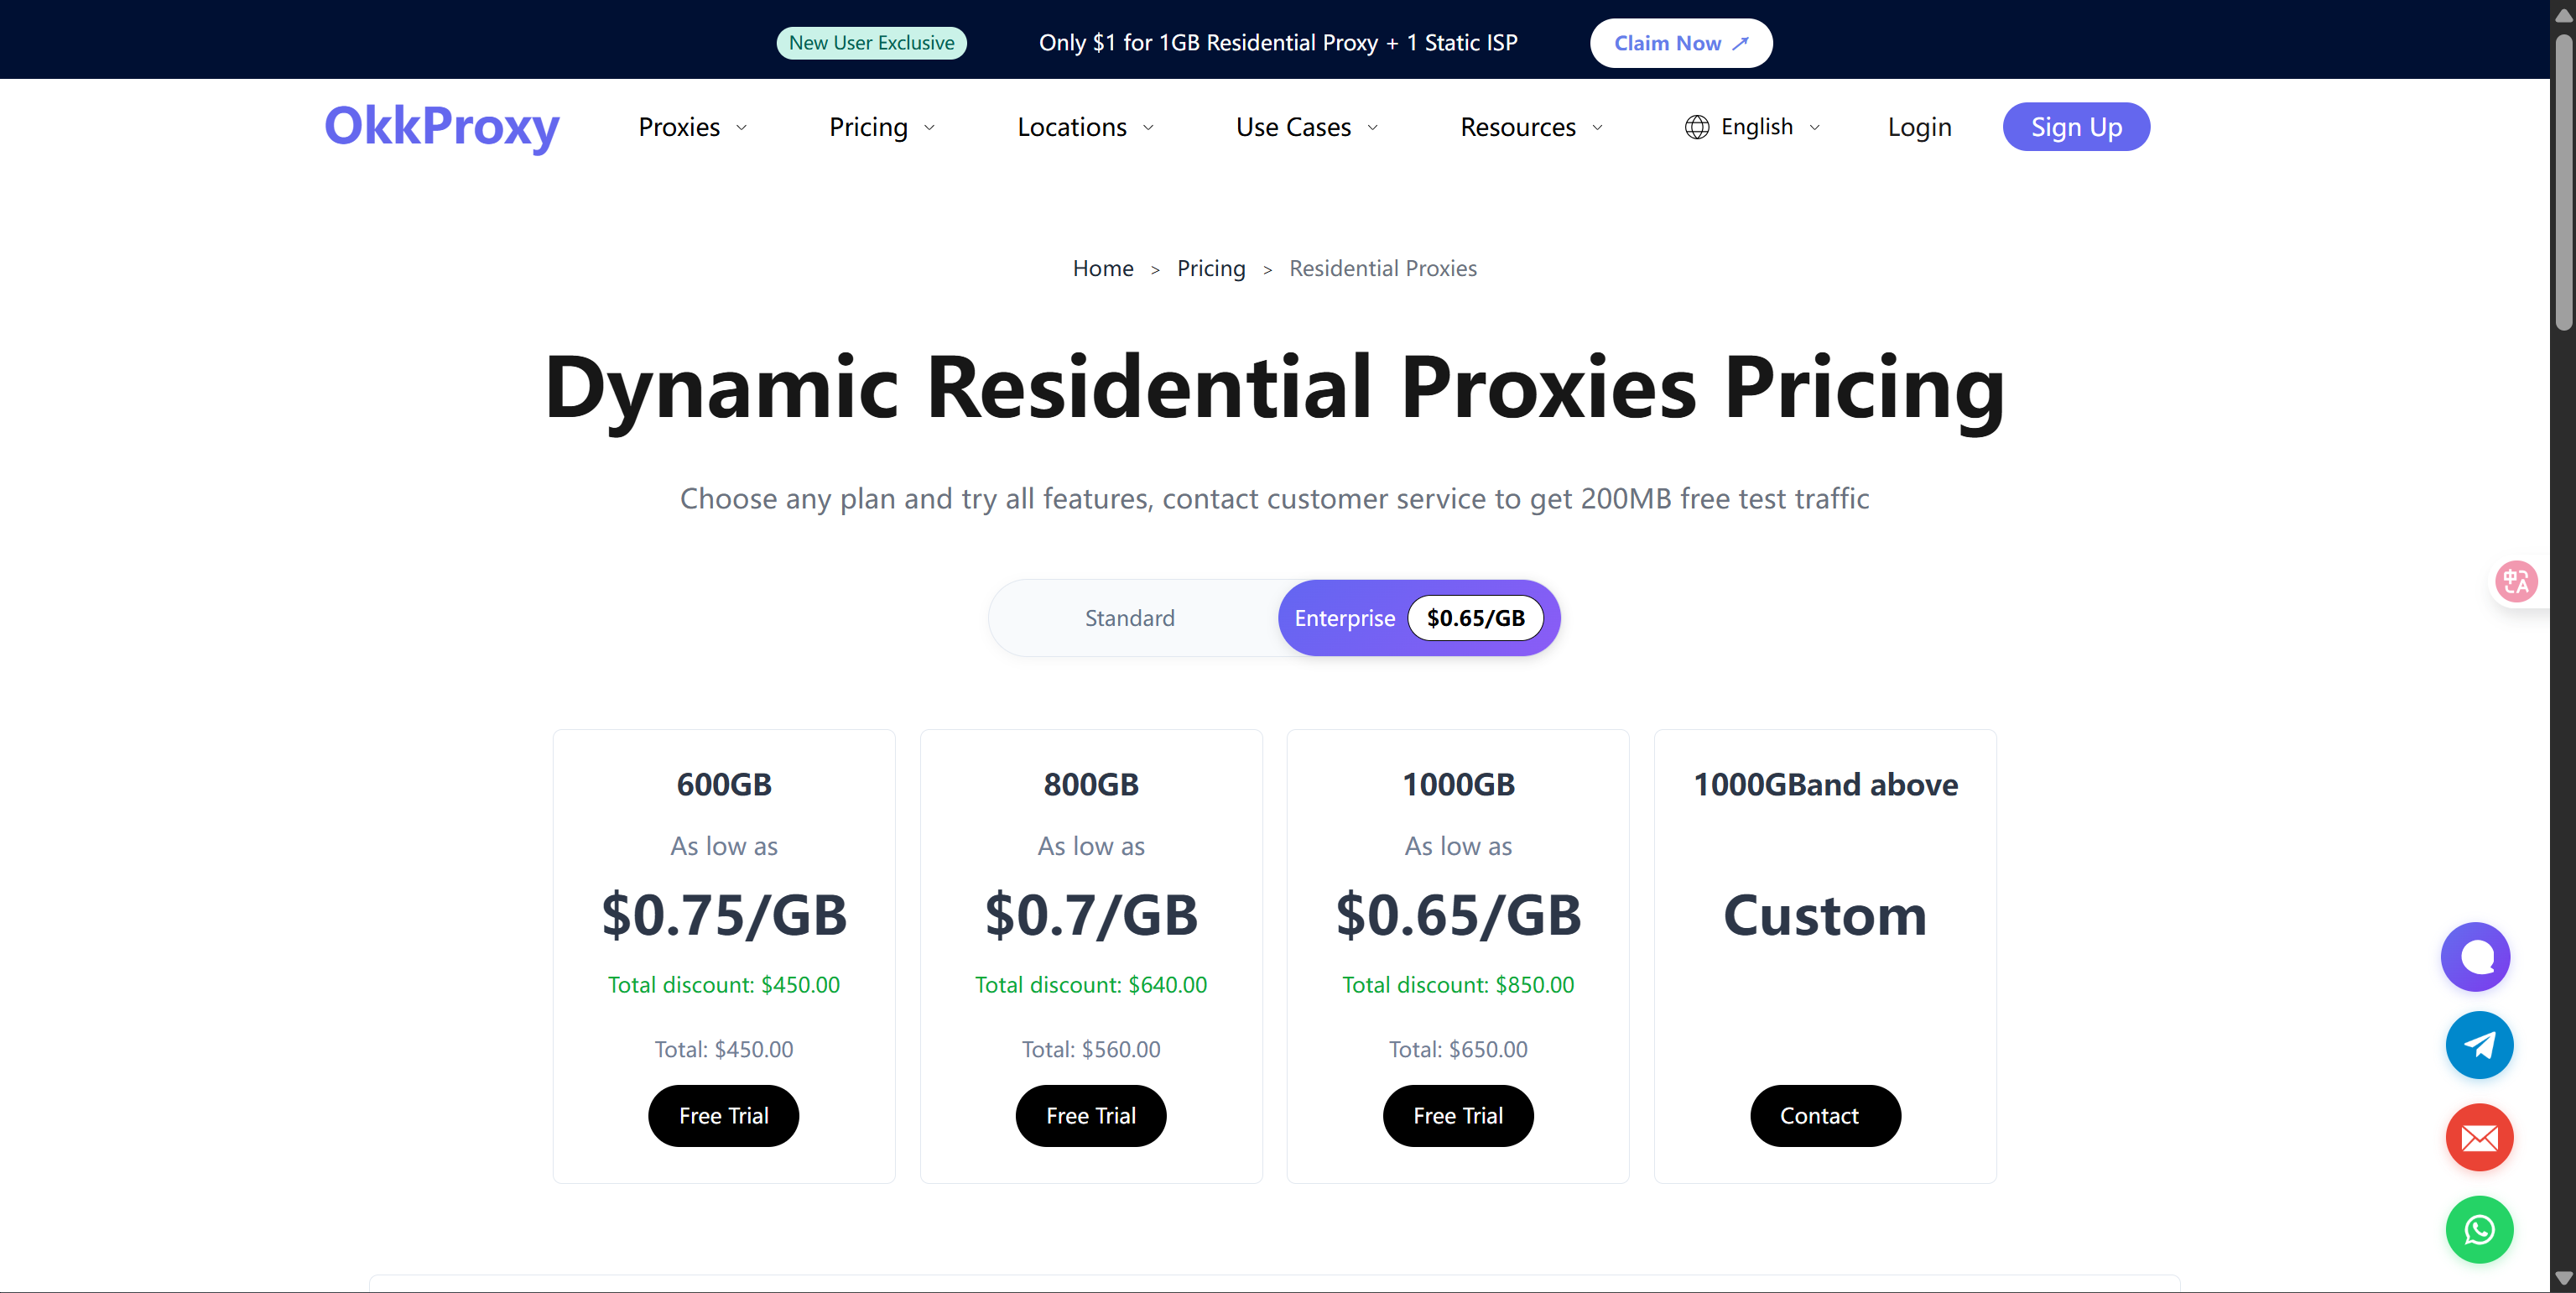Click the globe language icon
2576x1293 pixels.
coord(1696,127)
